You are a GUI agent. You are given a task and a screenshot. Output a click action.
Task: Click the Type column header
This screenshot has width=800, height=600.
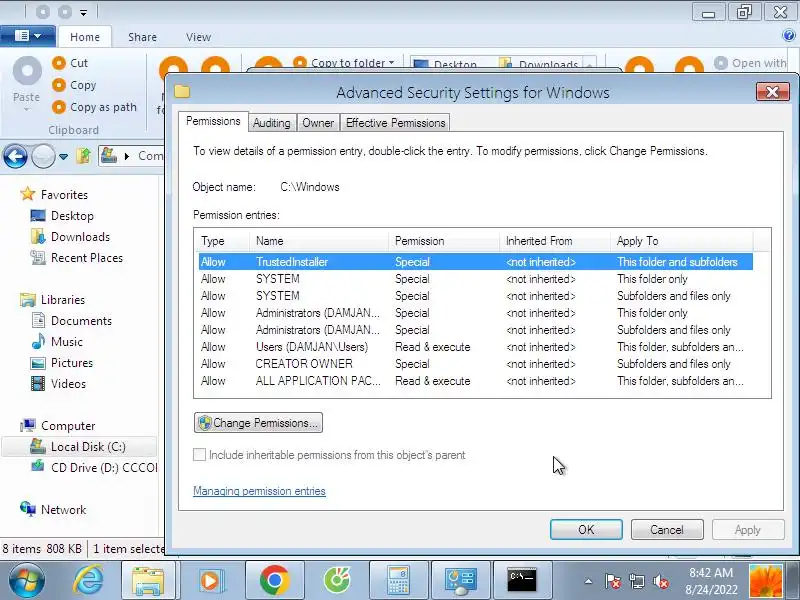tap(222, 241)
